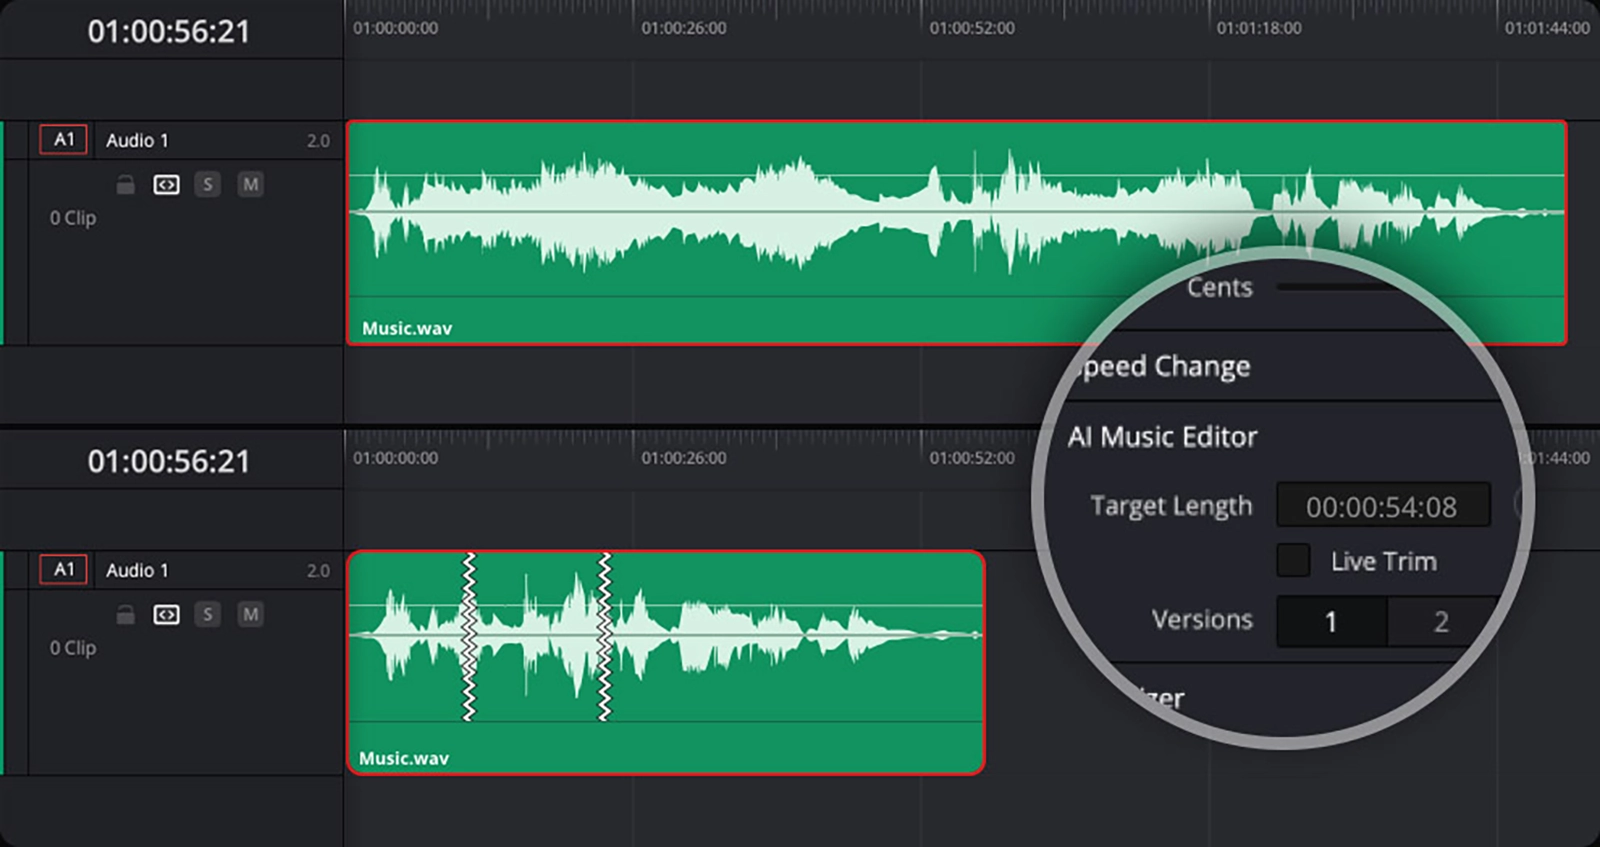
Task: Select version 1 in Versions
Action: tap(1331, 622)
